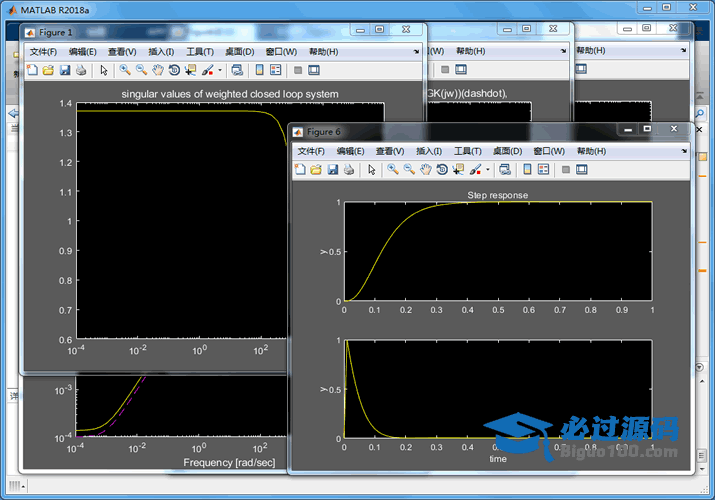Toggle Pan hand tool in Figure 1

coord(158,70)
